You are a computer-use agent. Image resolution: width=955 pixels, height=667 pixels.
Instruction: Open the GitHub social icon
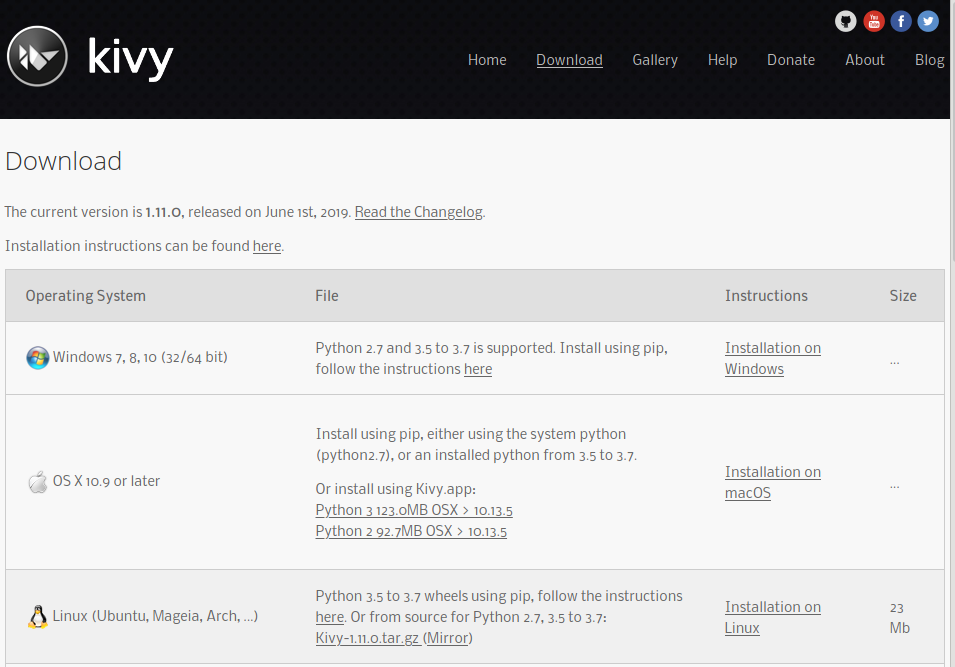point(846,21)
